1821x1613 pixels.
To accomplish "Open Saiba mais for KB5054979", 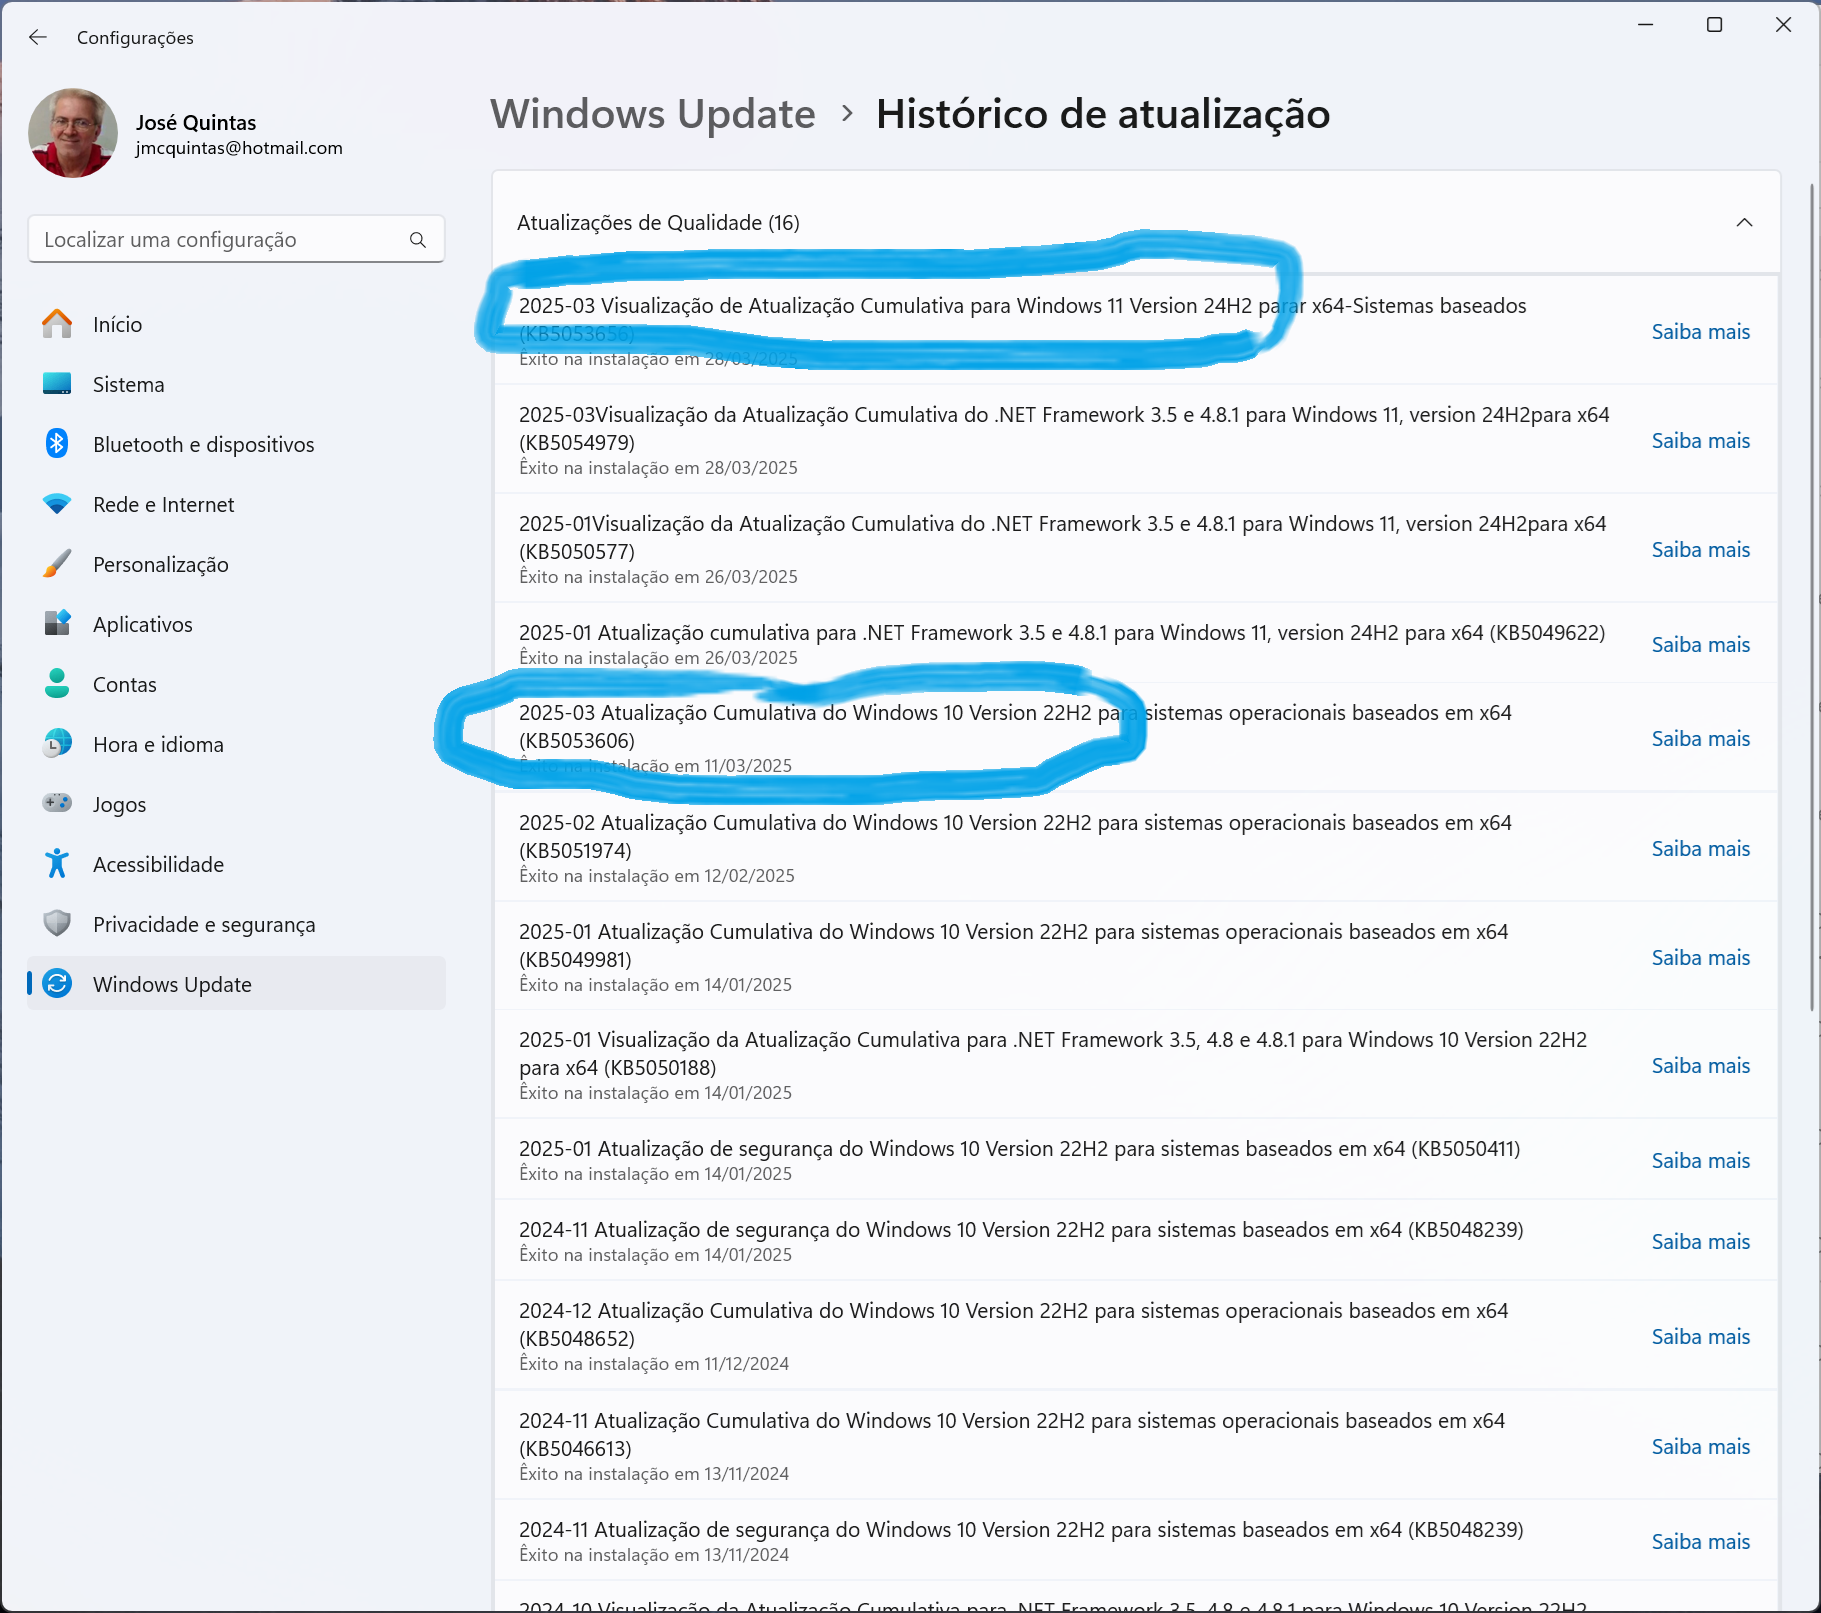I will (x=1700, y=441).
